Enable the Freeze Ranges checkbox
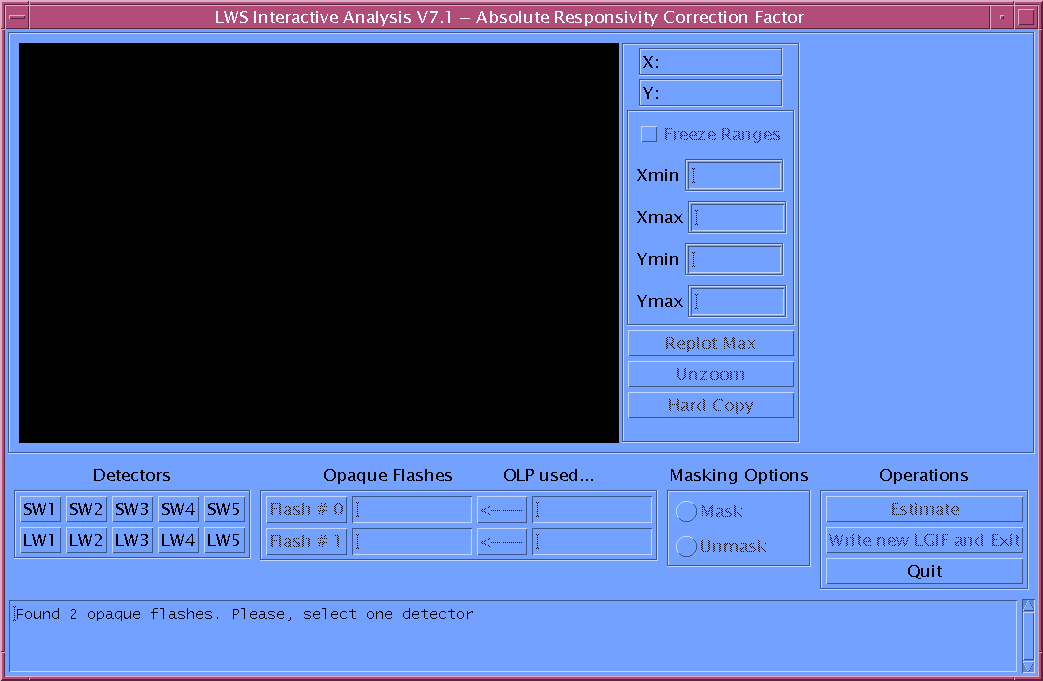The image size is (1043, 681). [x=650, y=134]
